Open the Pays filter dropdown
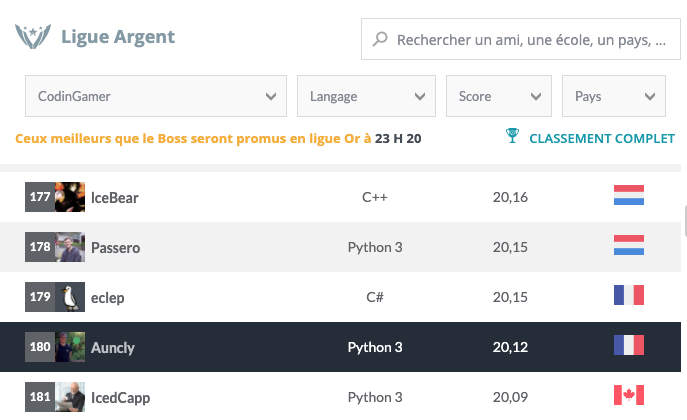 pos(614,96)
